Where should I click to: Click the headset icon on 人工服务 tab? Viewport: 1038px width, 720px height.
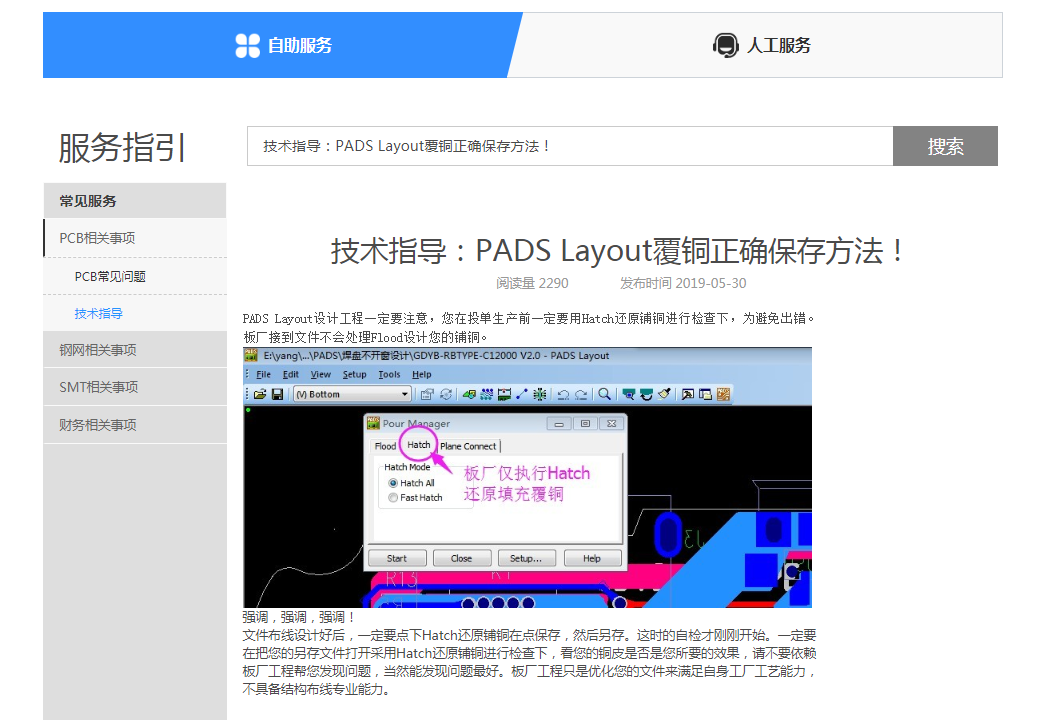[x=725, y=45]
